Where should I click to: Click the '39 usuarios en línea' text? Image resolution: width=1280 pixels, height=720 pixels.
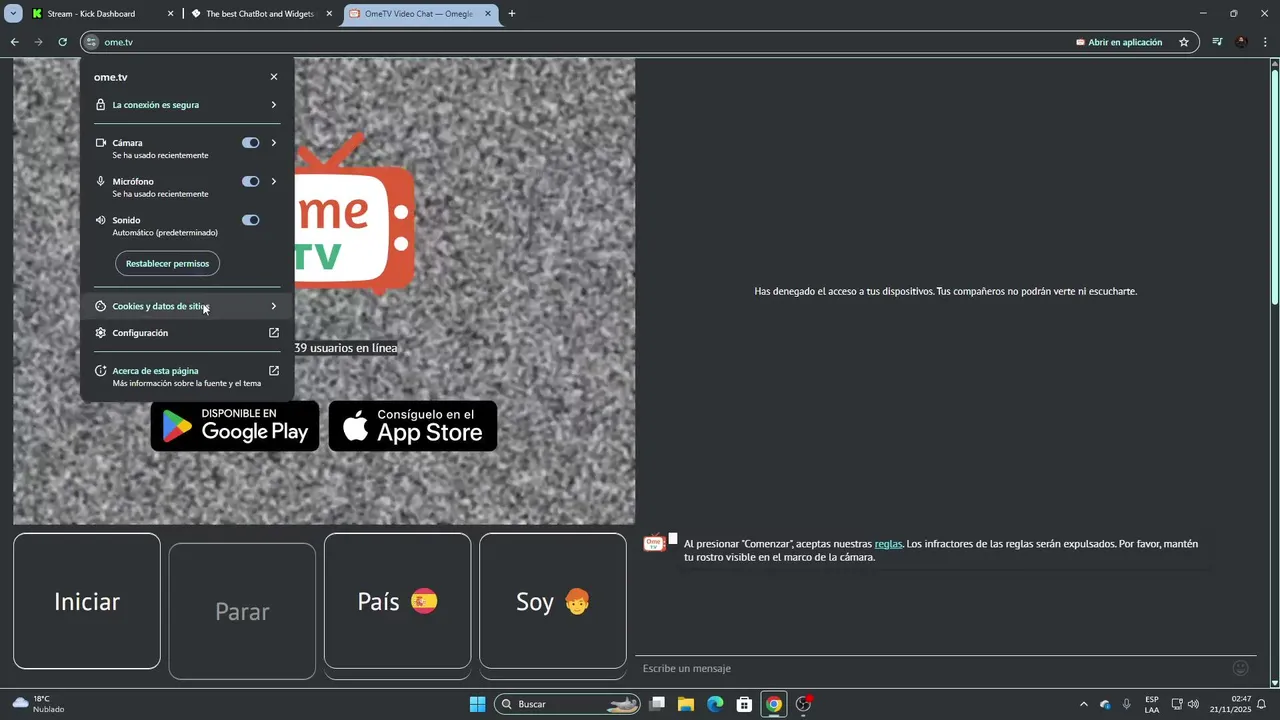[x=346, y=348]
